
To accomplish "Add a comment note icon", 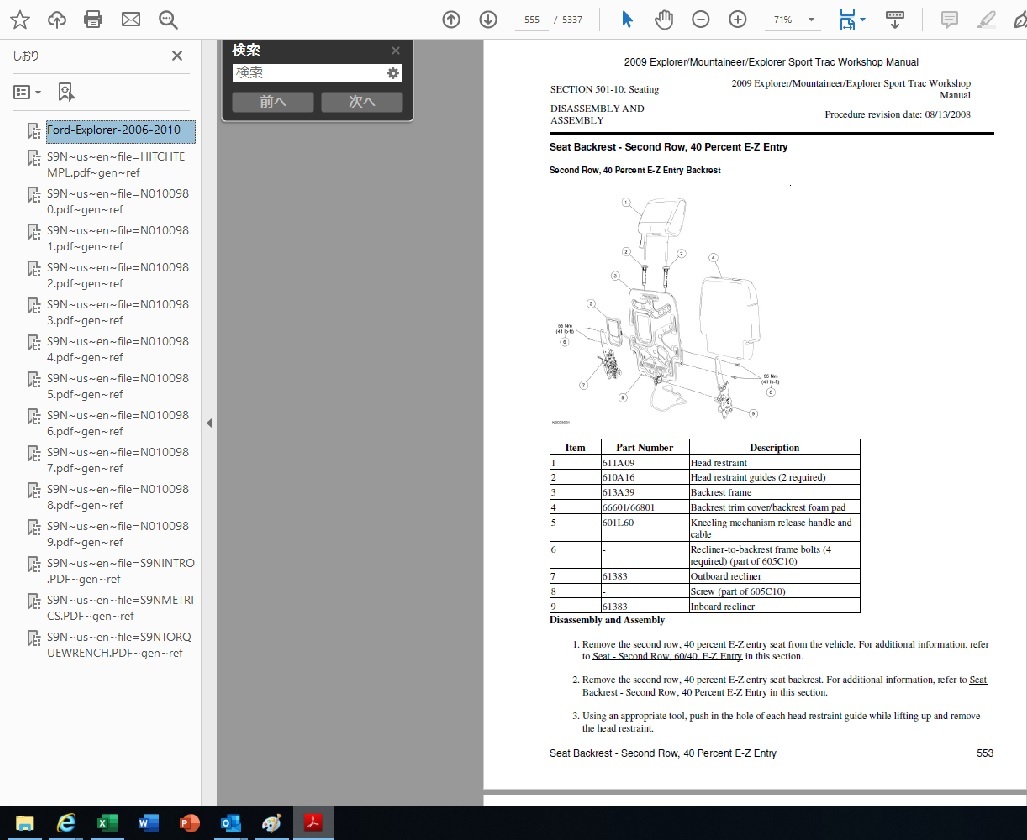I will point(949,20).
